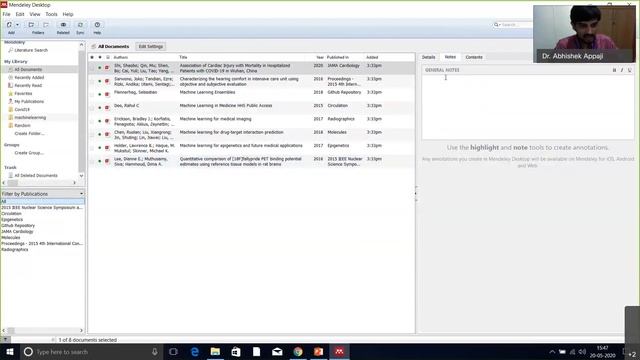The width and height of the screenshot is (640, 360).
Task: Sort by the read status column header
Action: point(100,58)
